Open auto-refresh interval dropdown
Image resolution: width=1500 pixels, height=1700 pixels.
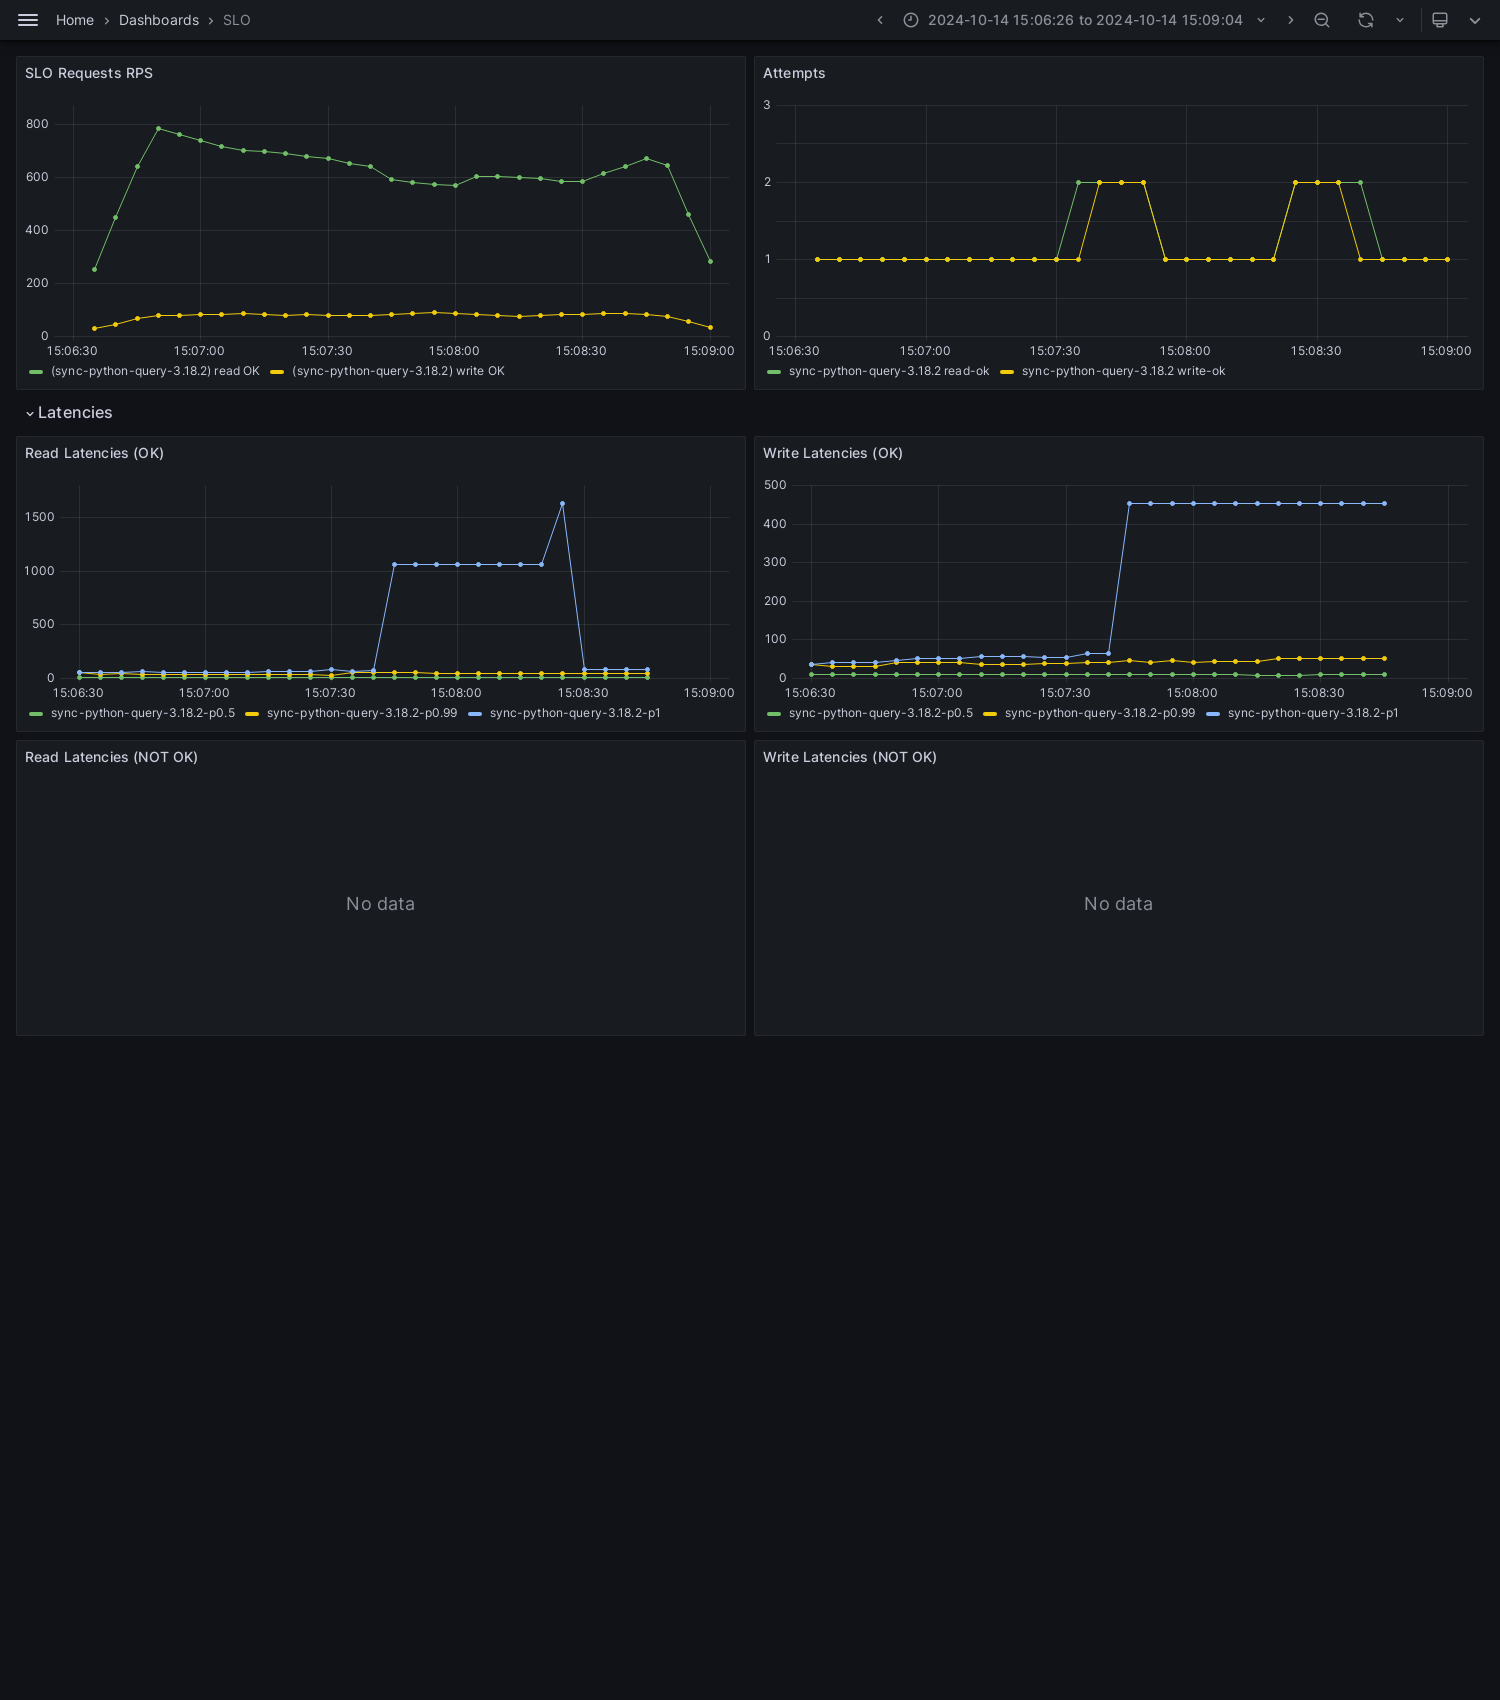click(x=1400, y=20)
